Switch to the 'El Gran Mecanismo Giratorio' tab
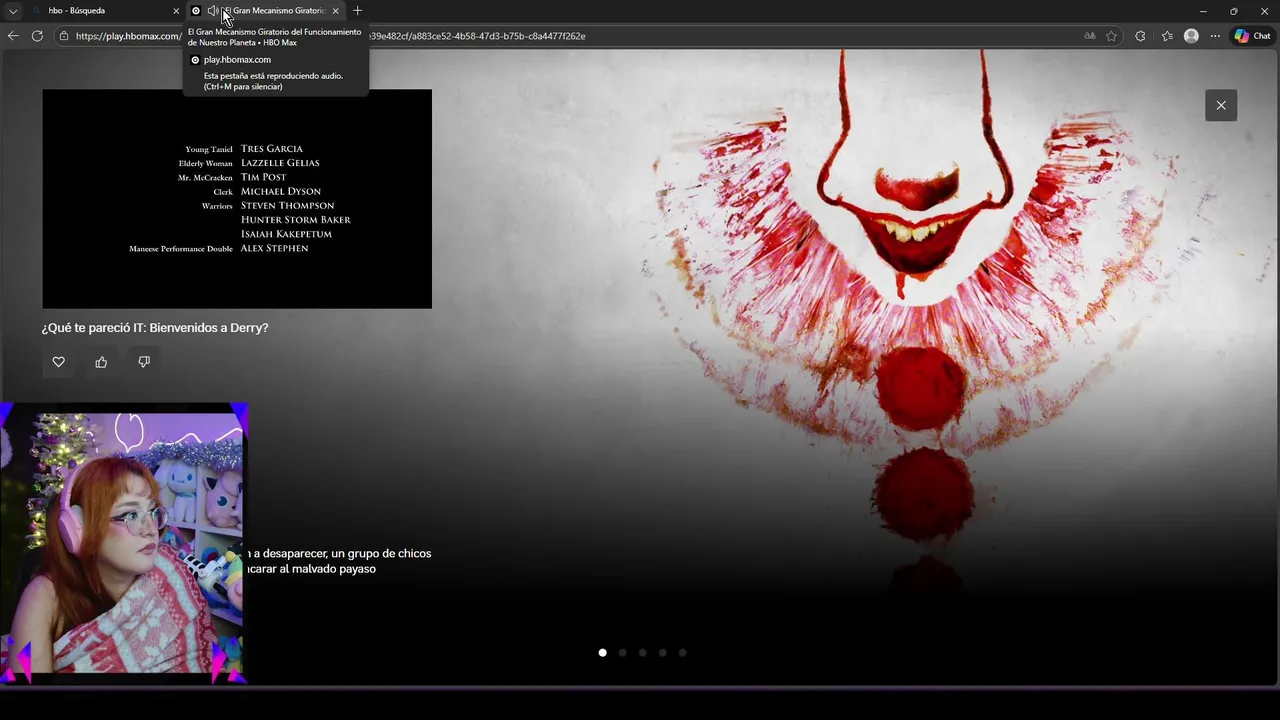 click(x=265, y=11)
